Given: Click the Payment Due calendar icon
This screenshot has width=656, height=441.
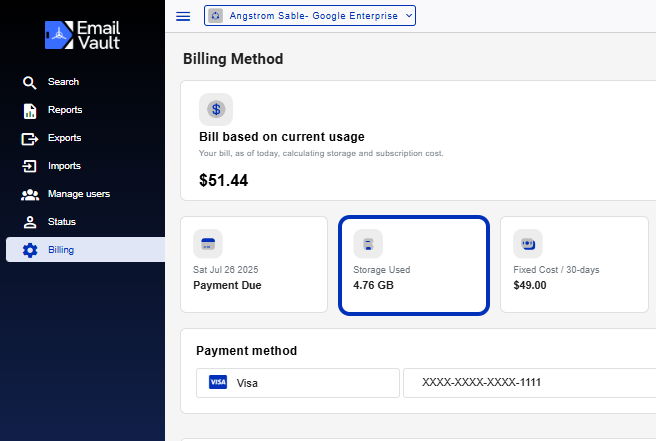Looking at the screenshot, I should pyautogui.click(x=208, y=244).
